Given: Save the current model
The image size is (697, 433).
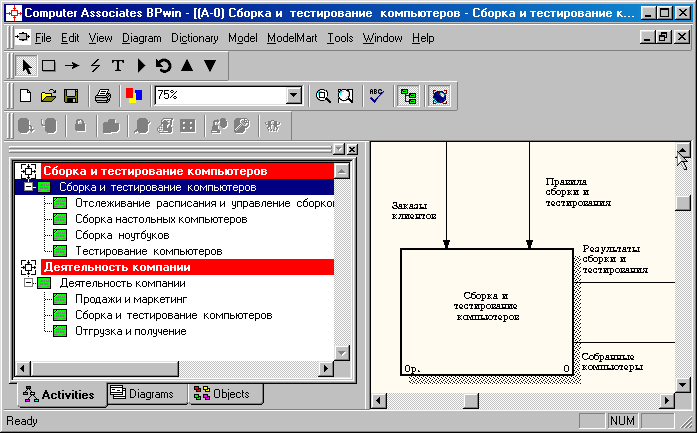Looking at the screenshot, I should pyautogui.click(x=71, y=96).
